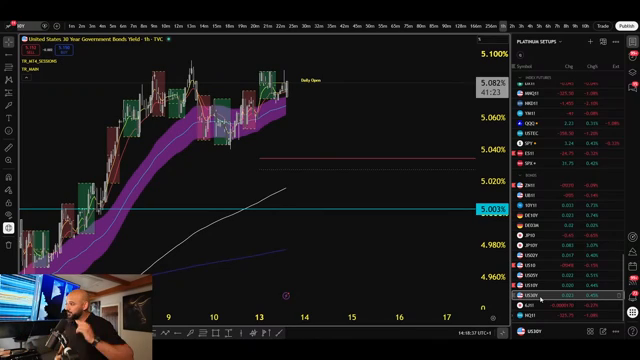
Task: Select the 1m timeframe
Action: point(71,26)
